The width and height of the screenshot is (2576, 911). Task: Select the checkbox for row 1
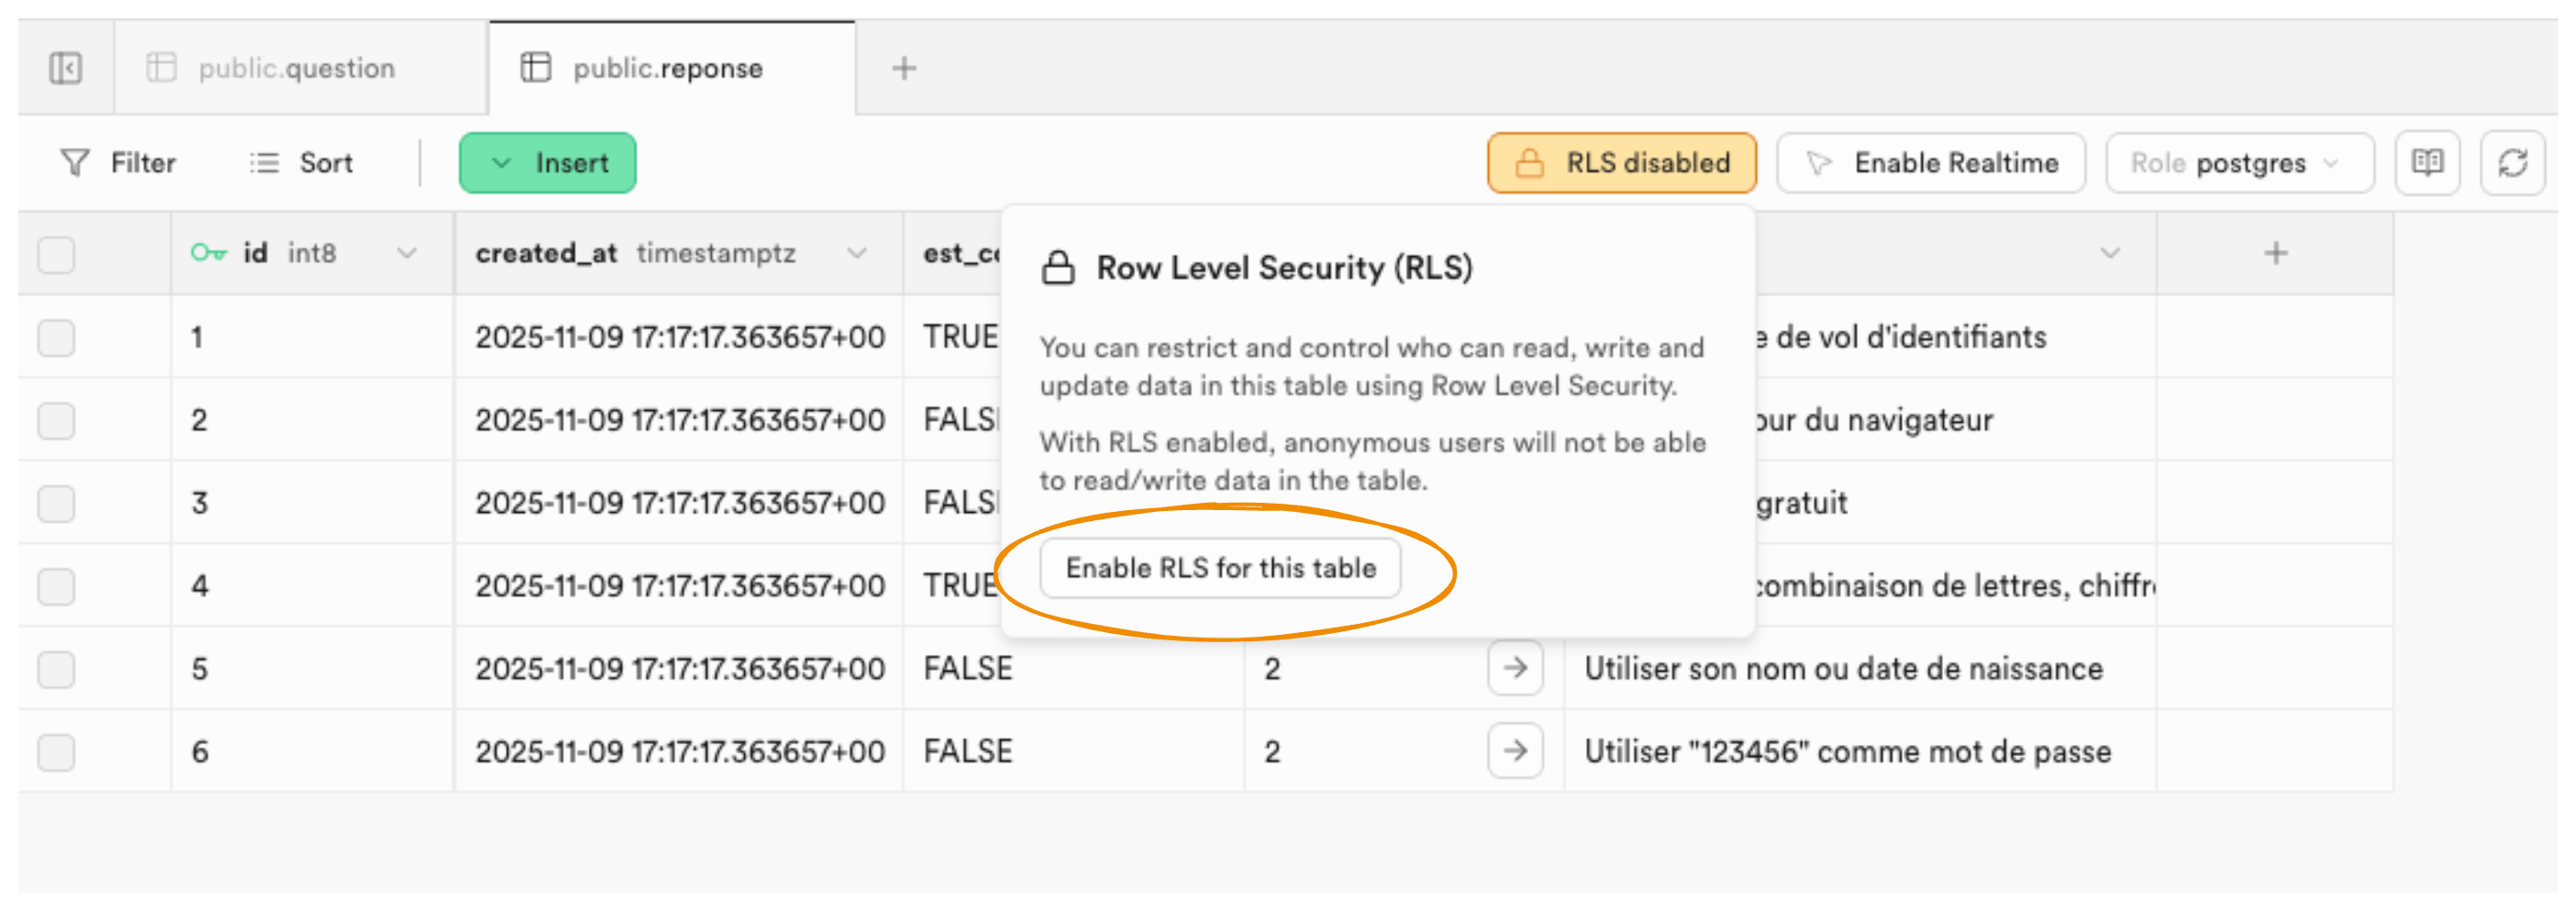[x=56, y=338]
